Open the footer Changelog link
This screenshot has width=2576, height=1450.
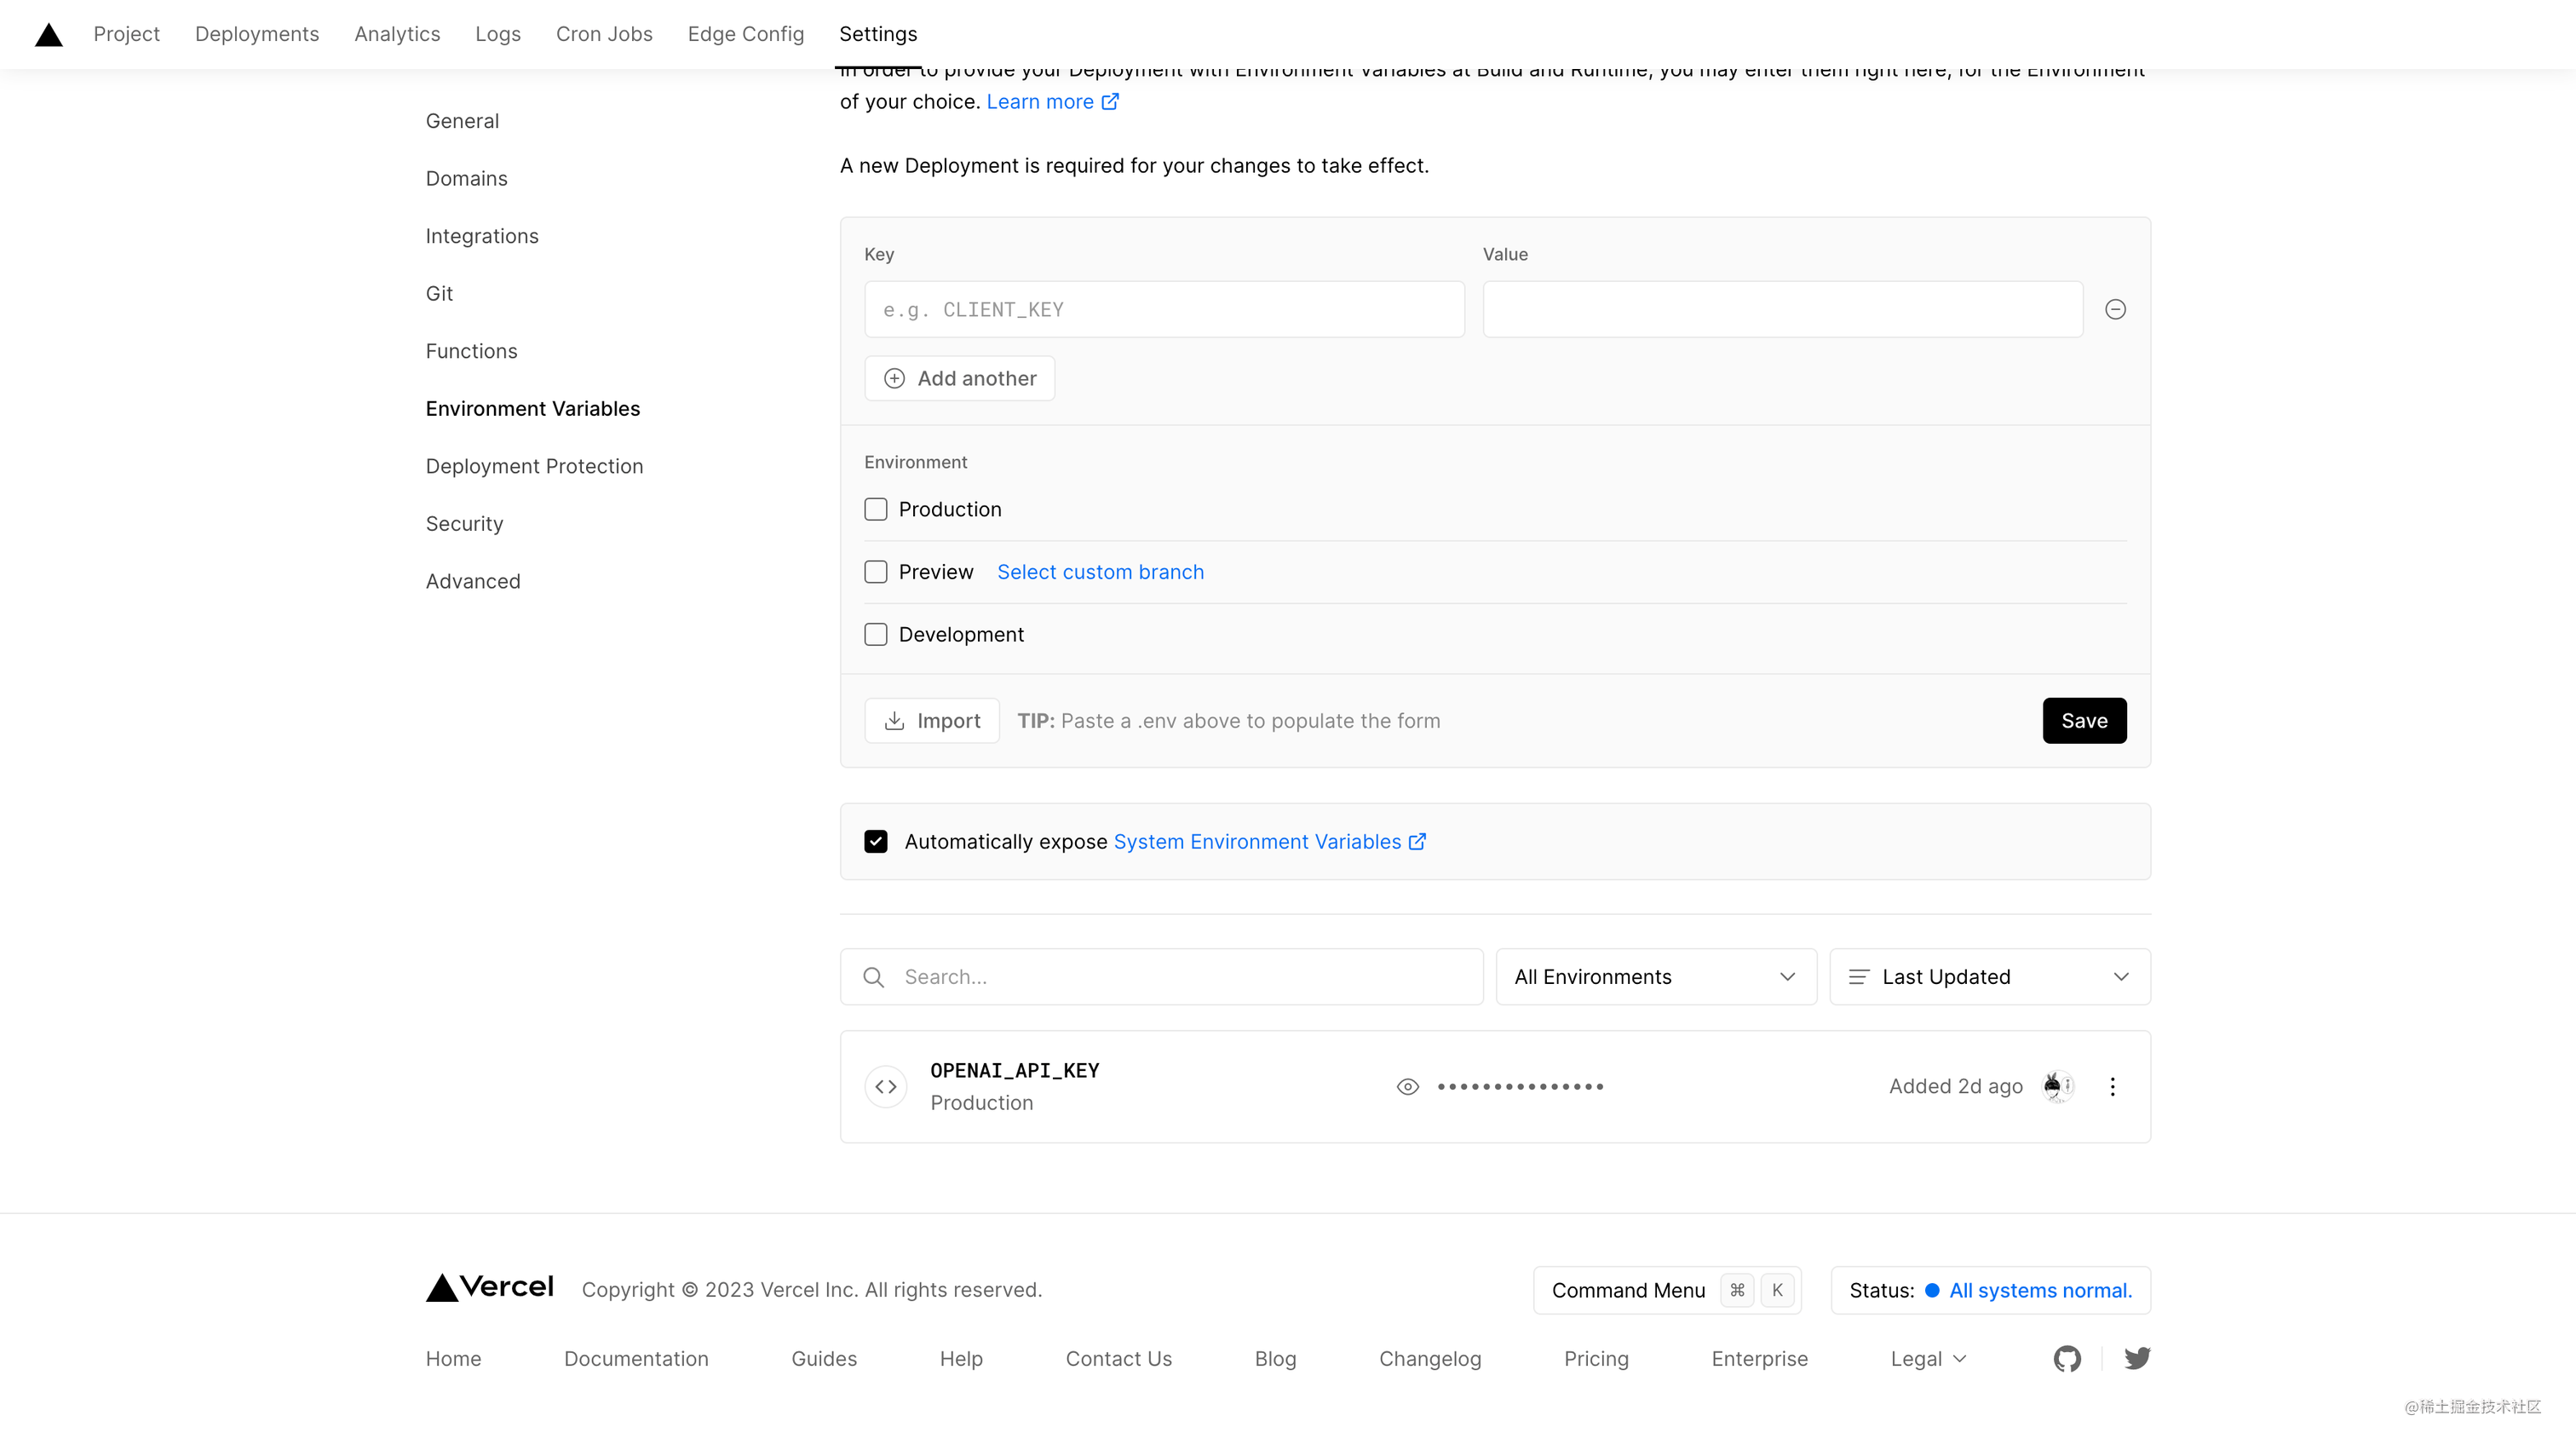pos(1430,1358)
